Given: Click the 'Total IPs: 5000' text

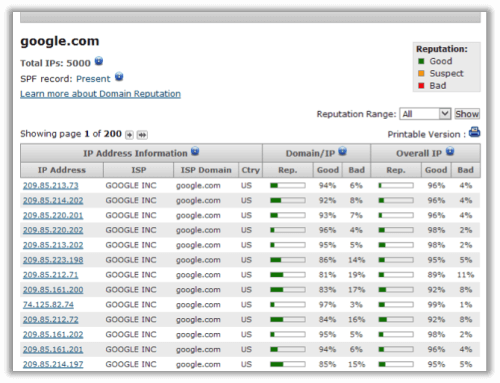Looking at the screenshot, I should coord(55,63).
